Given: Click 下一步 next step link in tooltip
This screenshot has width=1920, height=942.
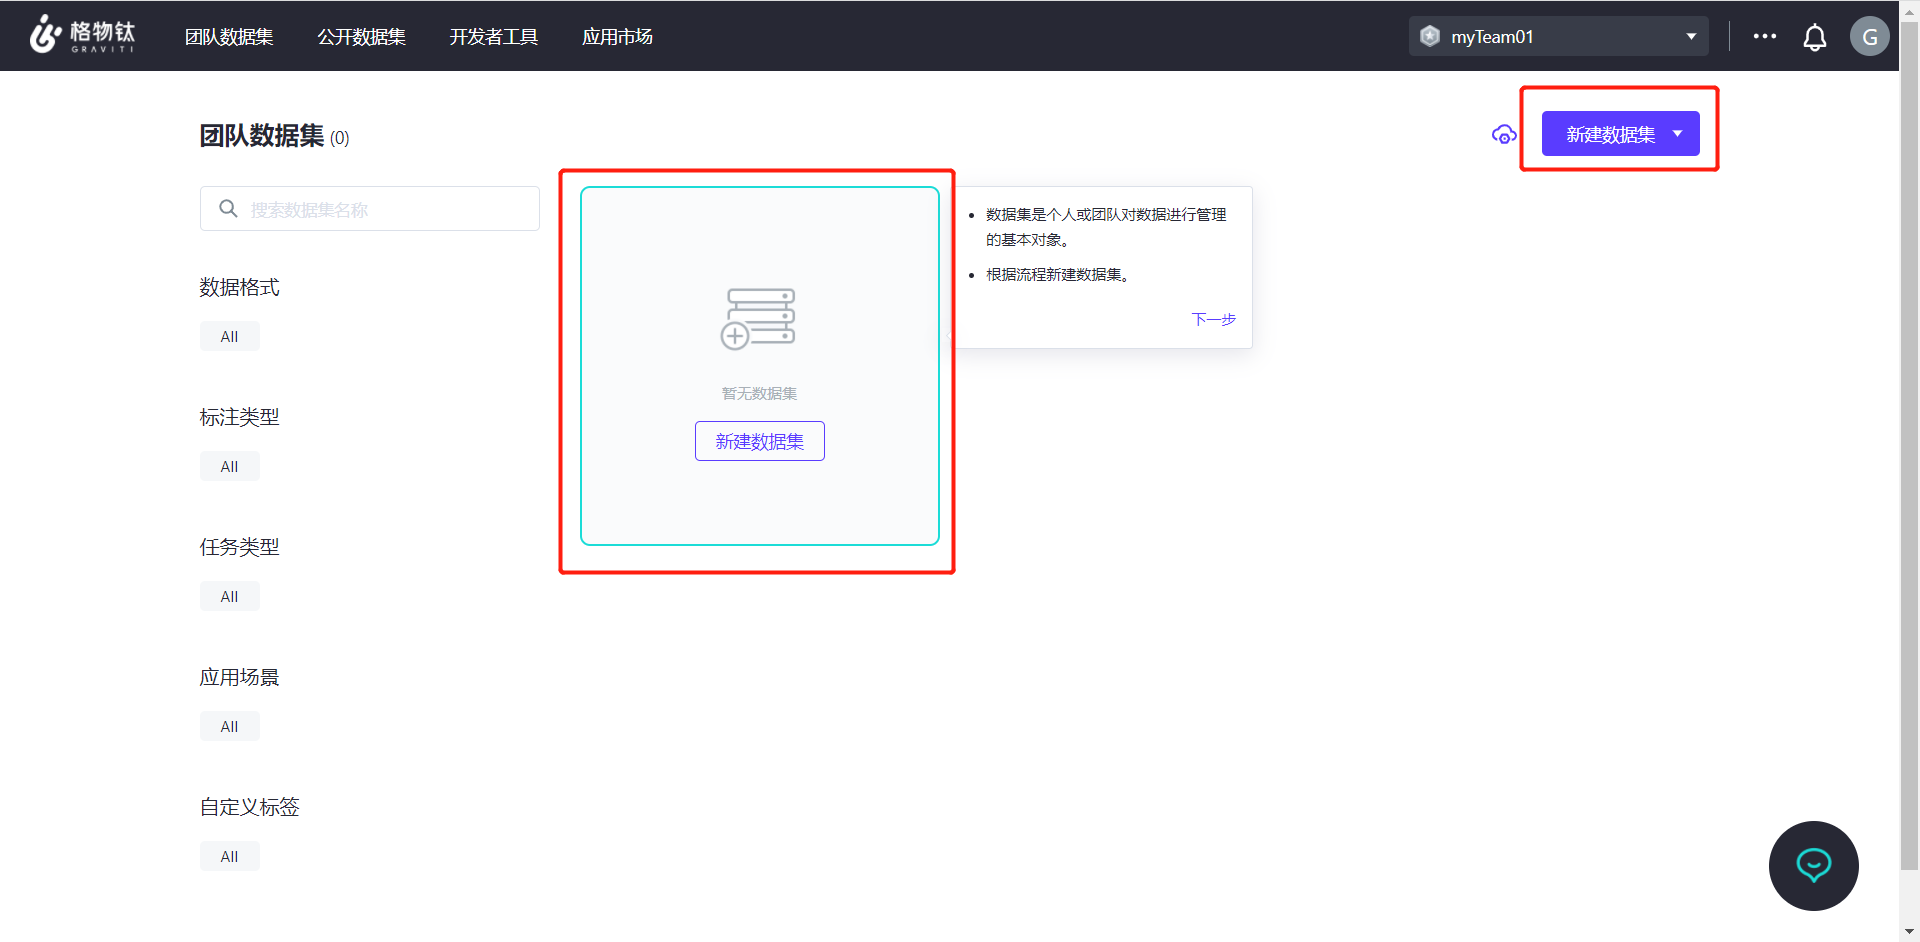Looking at the screenshot, I should click(x=1214, y=319).
